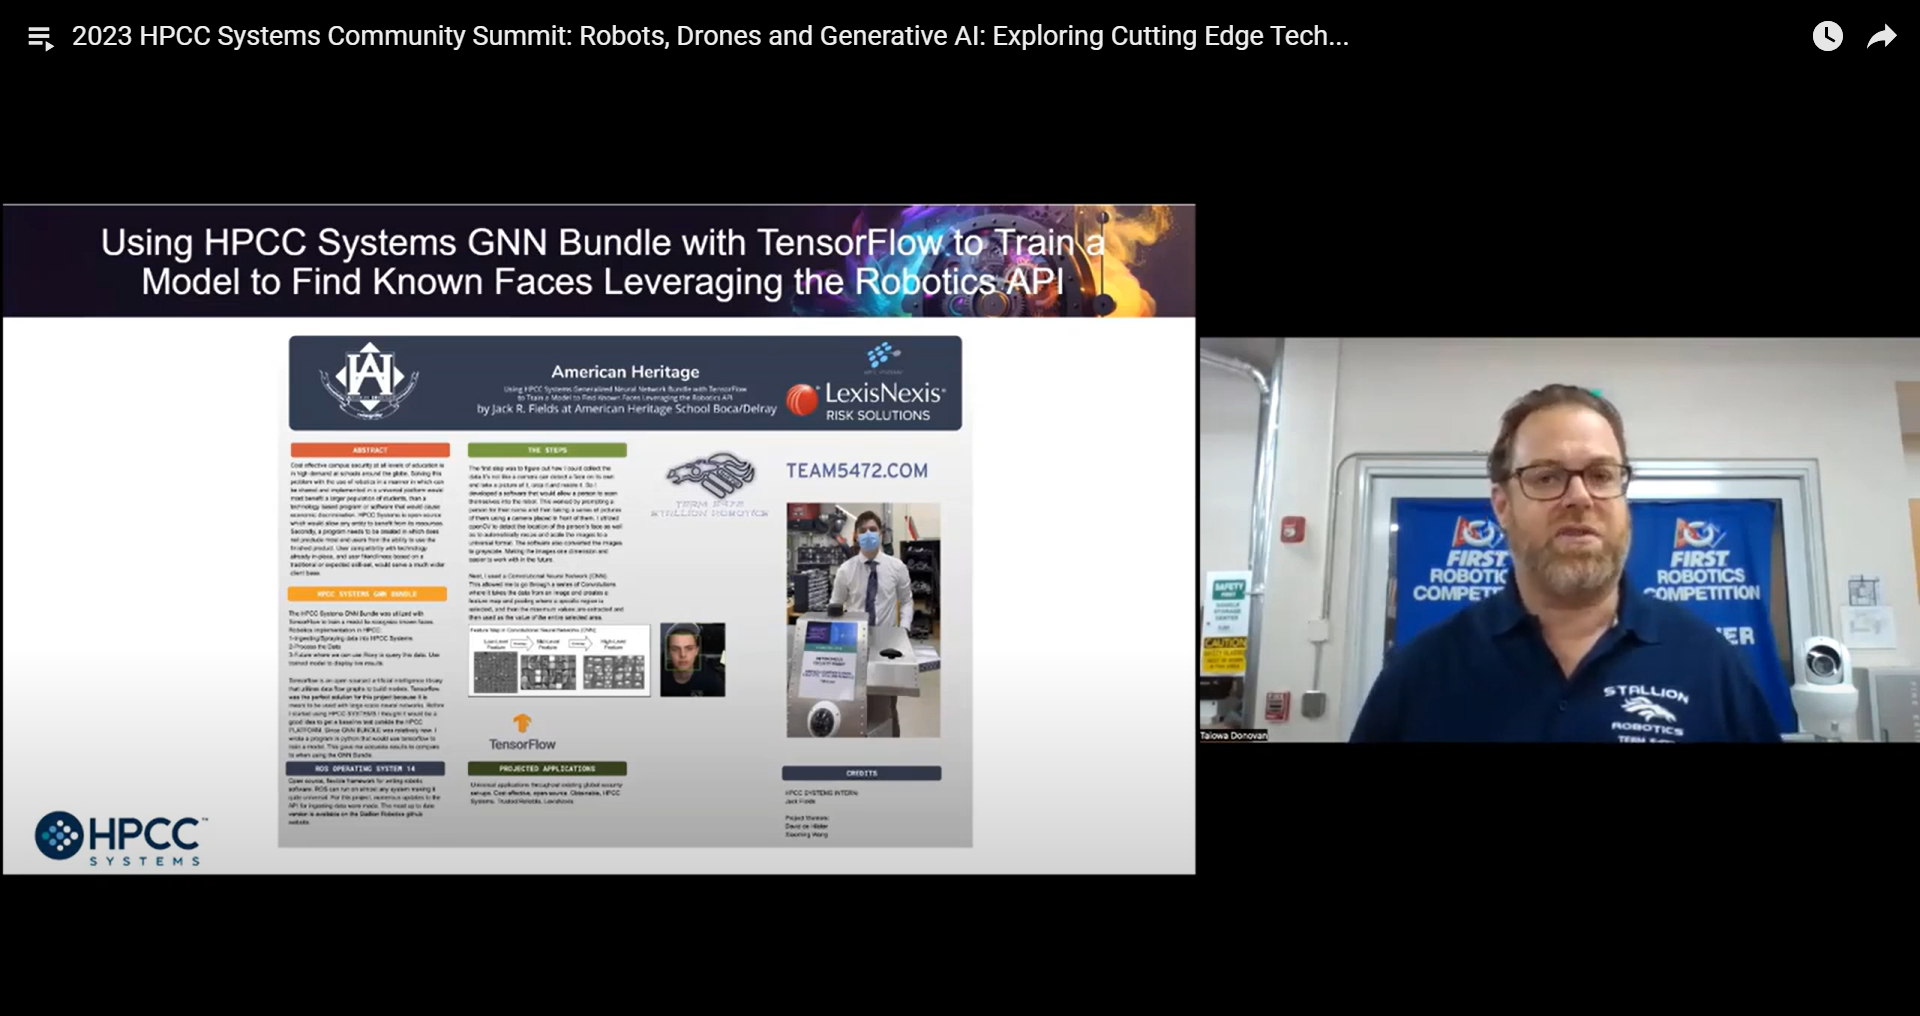Click the Watch Later clock icon
The height and width of the screenshot is (1016, 1920).
coord(1828,36)
